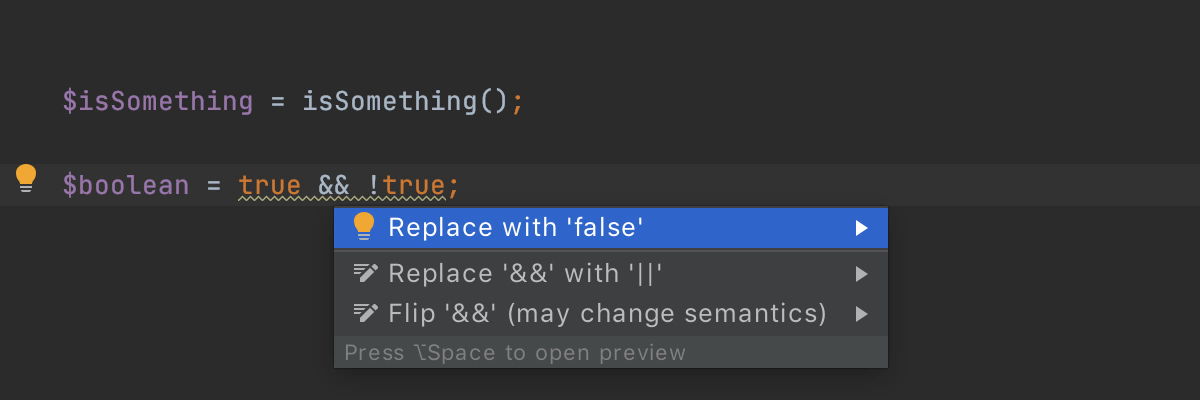Click the first underlined "true" literal

click(x=269, y=185)
